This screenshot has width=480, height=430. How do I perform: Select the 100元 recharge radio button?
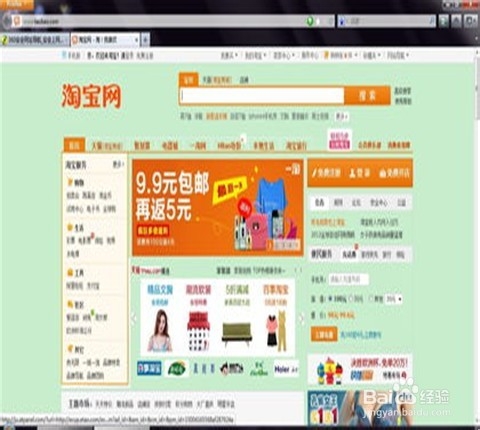pos(330,299)
